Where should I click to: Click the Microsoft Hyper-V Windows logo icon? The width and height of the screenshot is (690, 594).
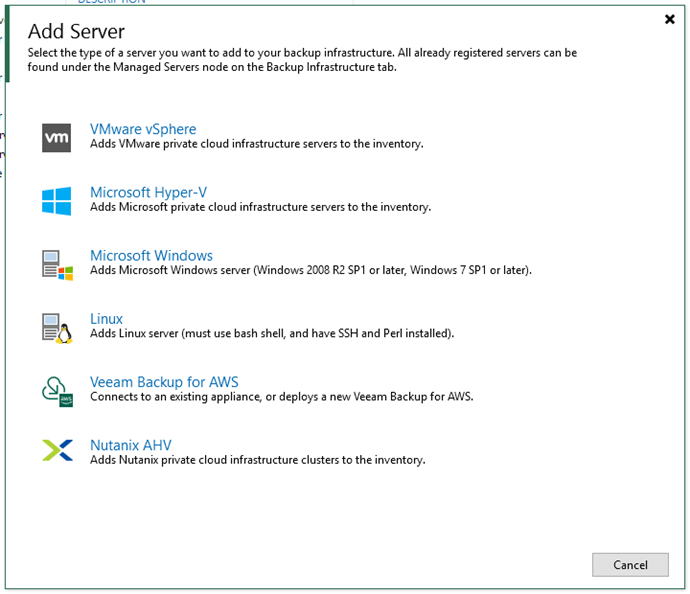click(x=57, y=200)
